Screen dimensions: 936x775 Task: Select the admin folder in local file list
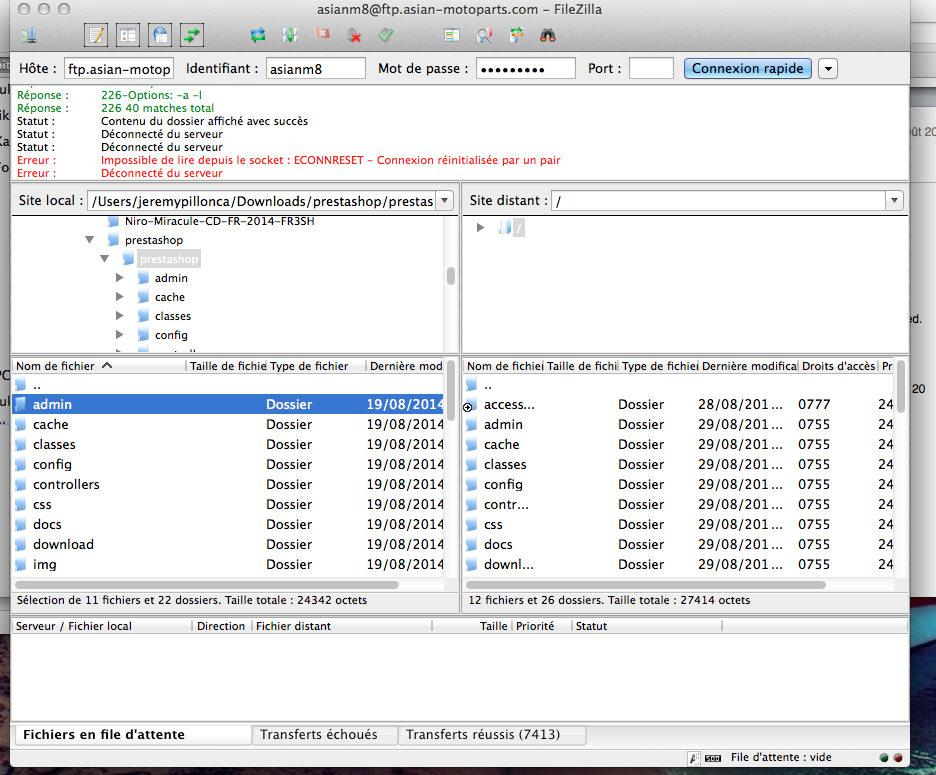(228, 404)
